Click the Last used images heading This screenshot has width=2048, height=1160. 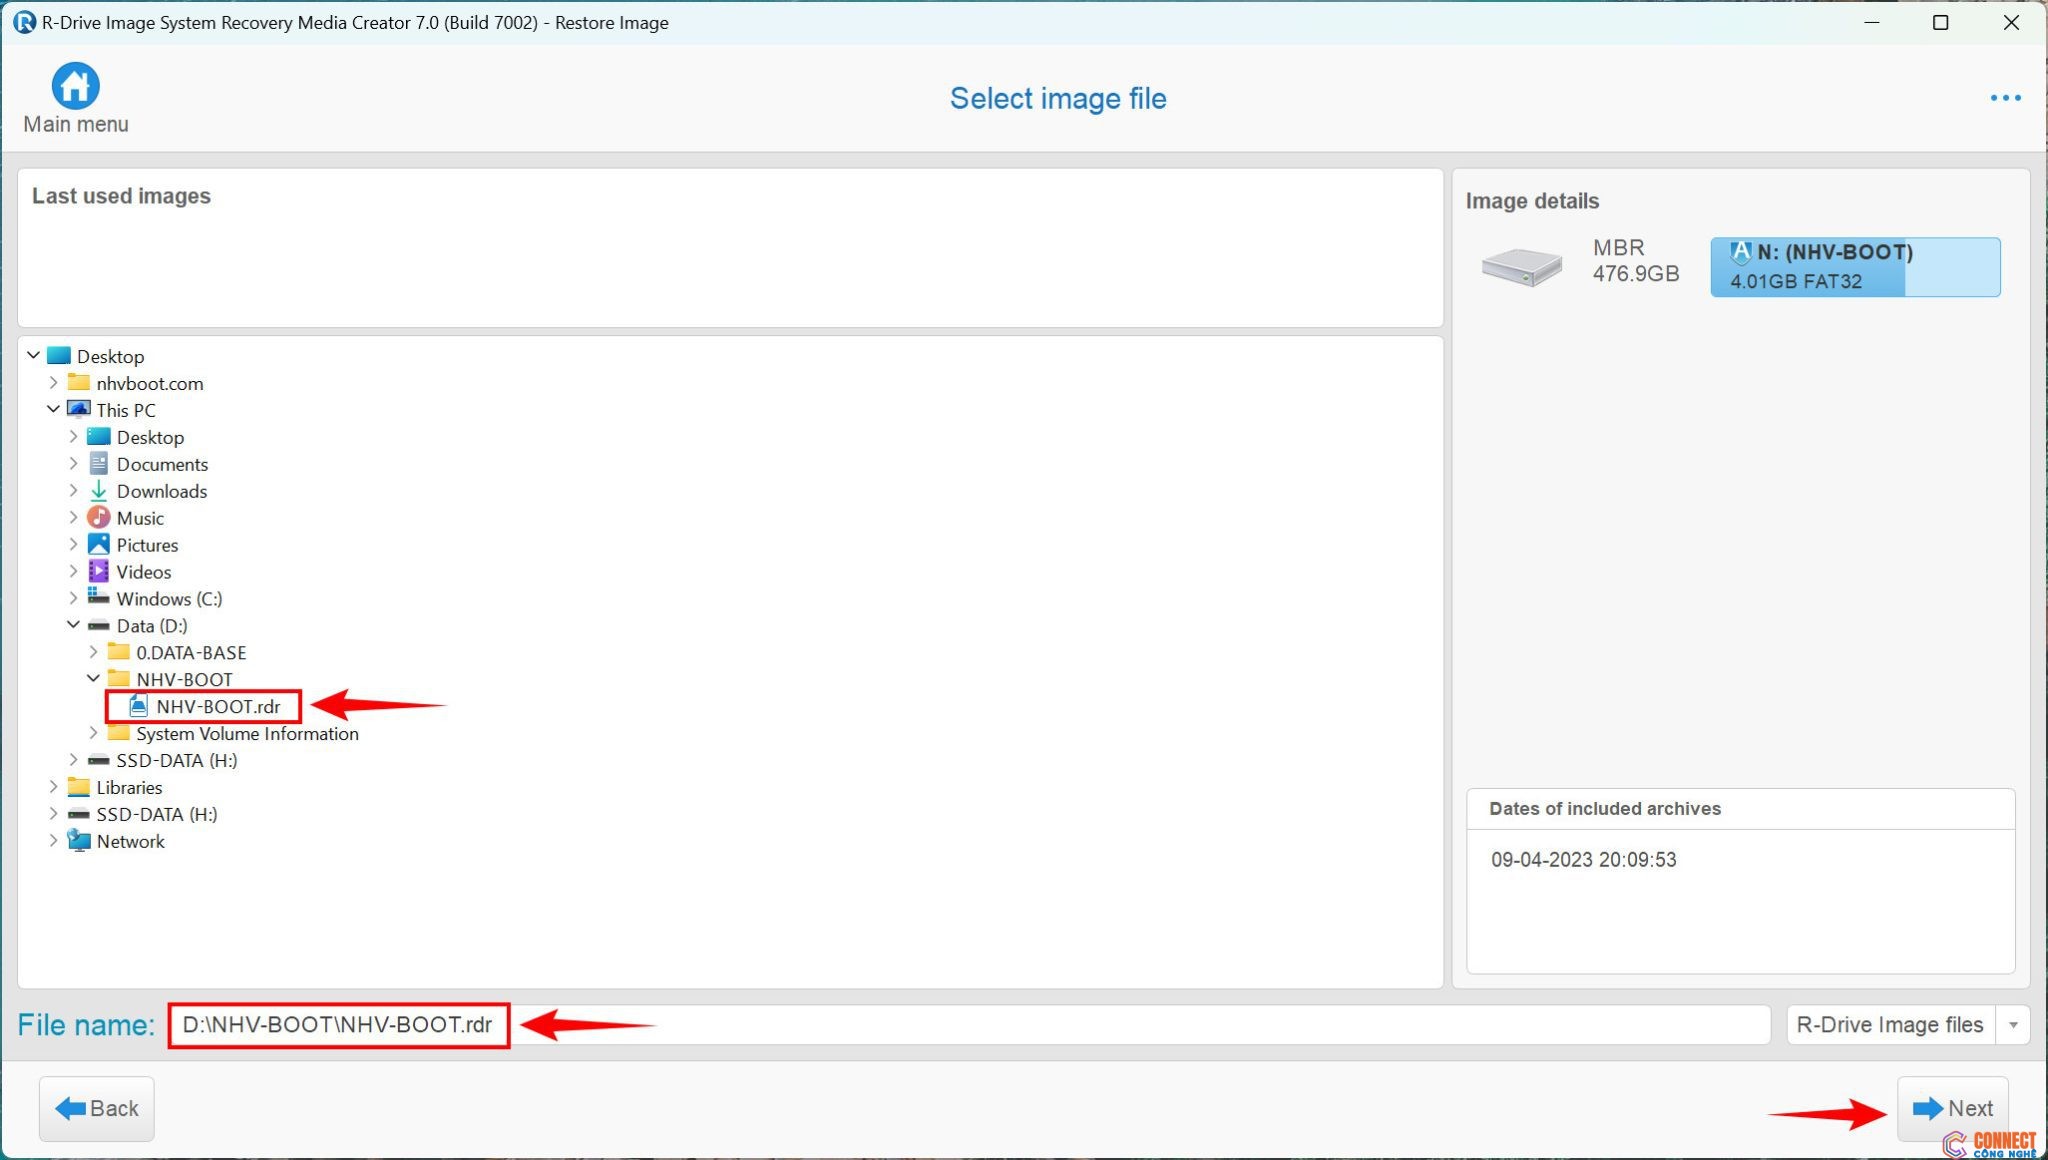121,196
